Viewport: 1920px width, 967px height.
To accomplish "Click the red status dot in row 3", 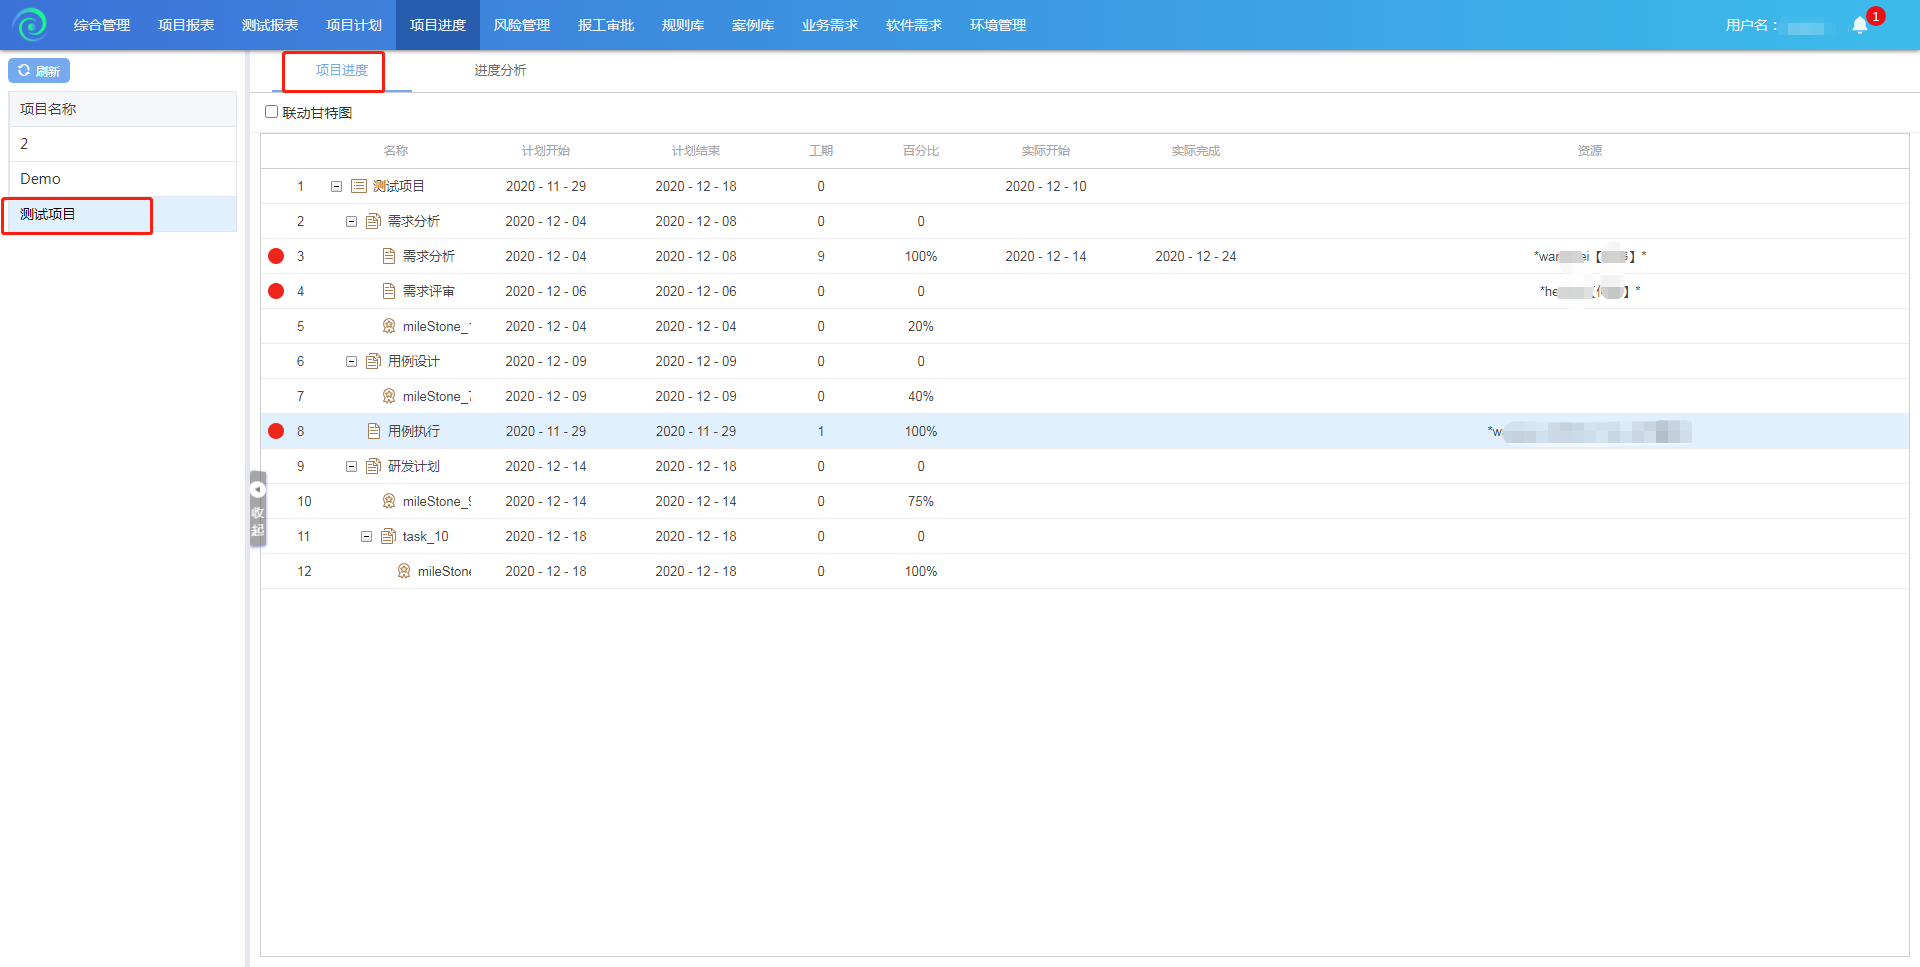I will pos(276,256).
